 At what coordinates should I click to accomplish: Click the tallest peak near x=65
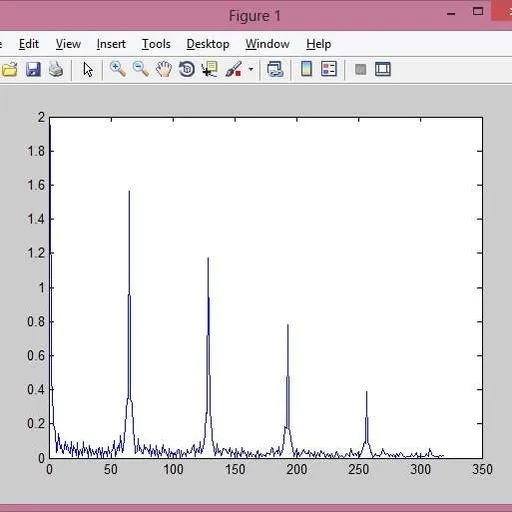129,191
